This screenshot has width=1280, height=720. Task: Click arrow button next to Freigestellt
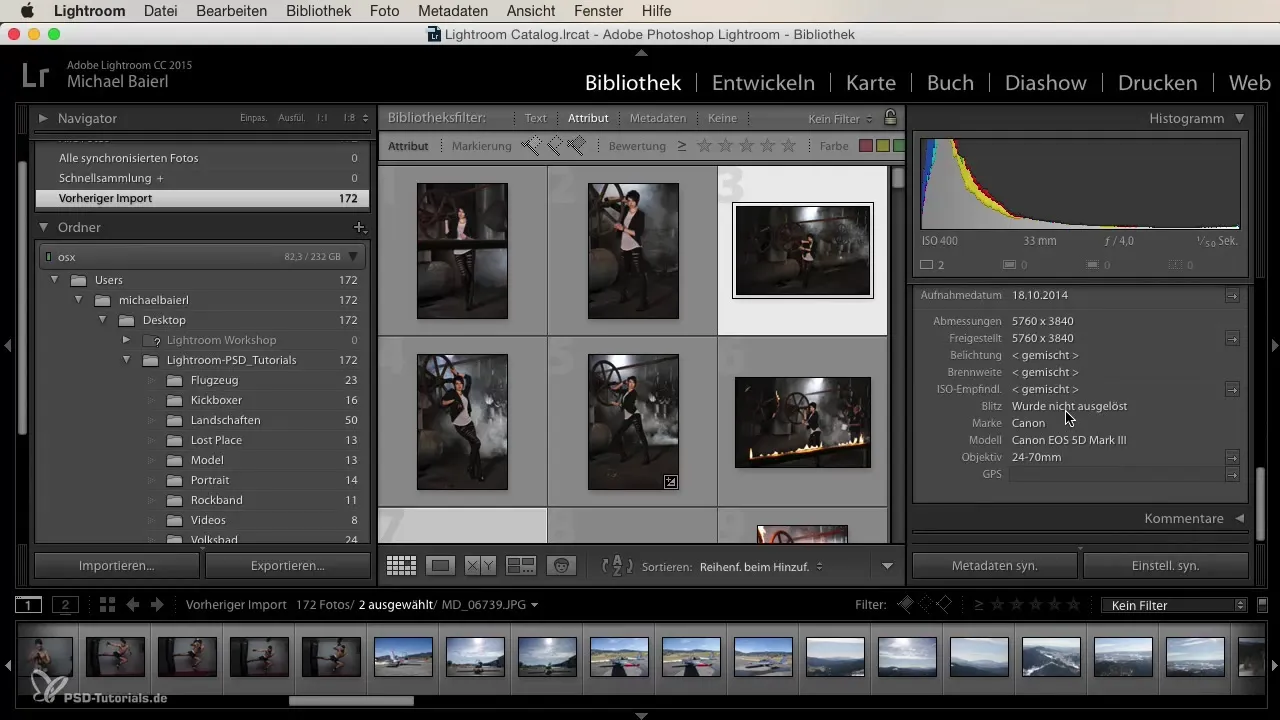(x=1232, y=339)
